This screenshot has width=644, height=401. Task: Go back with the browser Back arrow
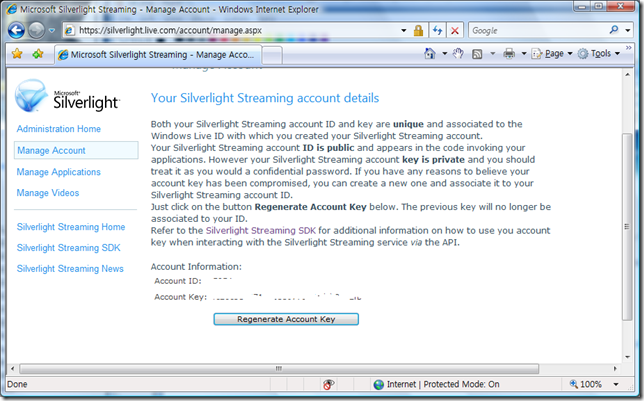(x=16, y=30)
